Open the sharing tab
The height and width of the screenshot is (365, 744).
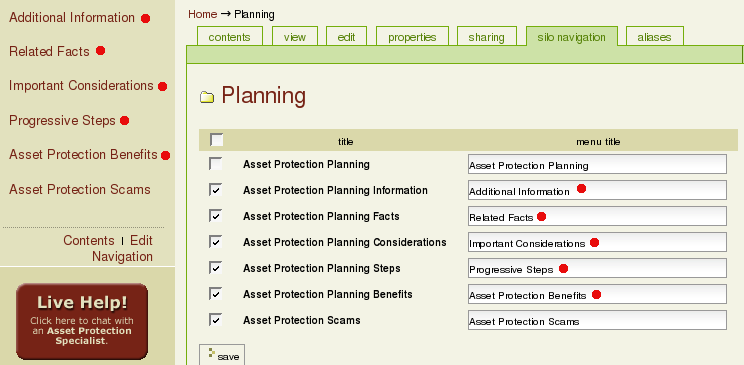point(486,37)
